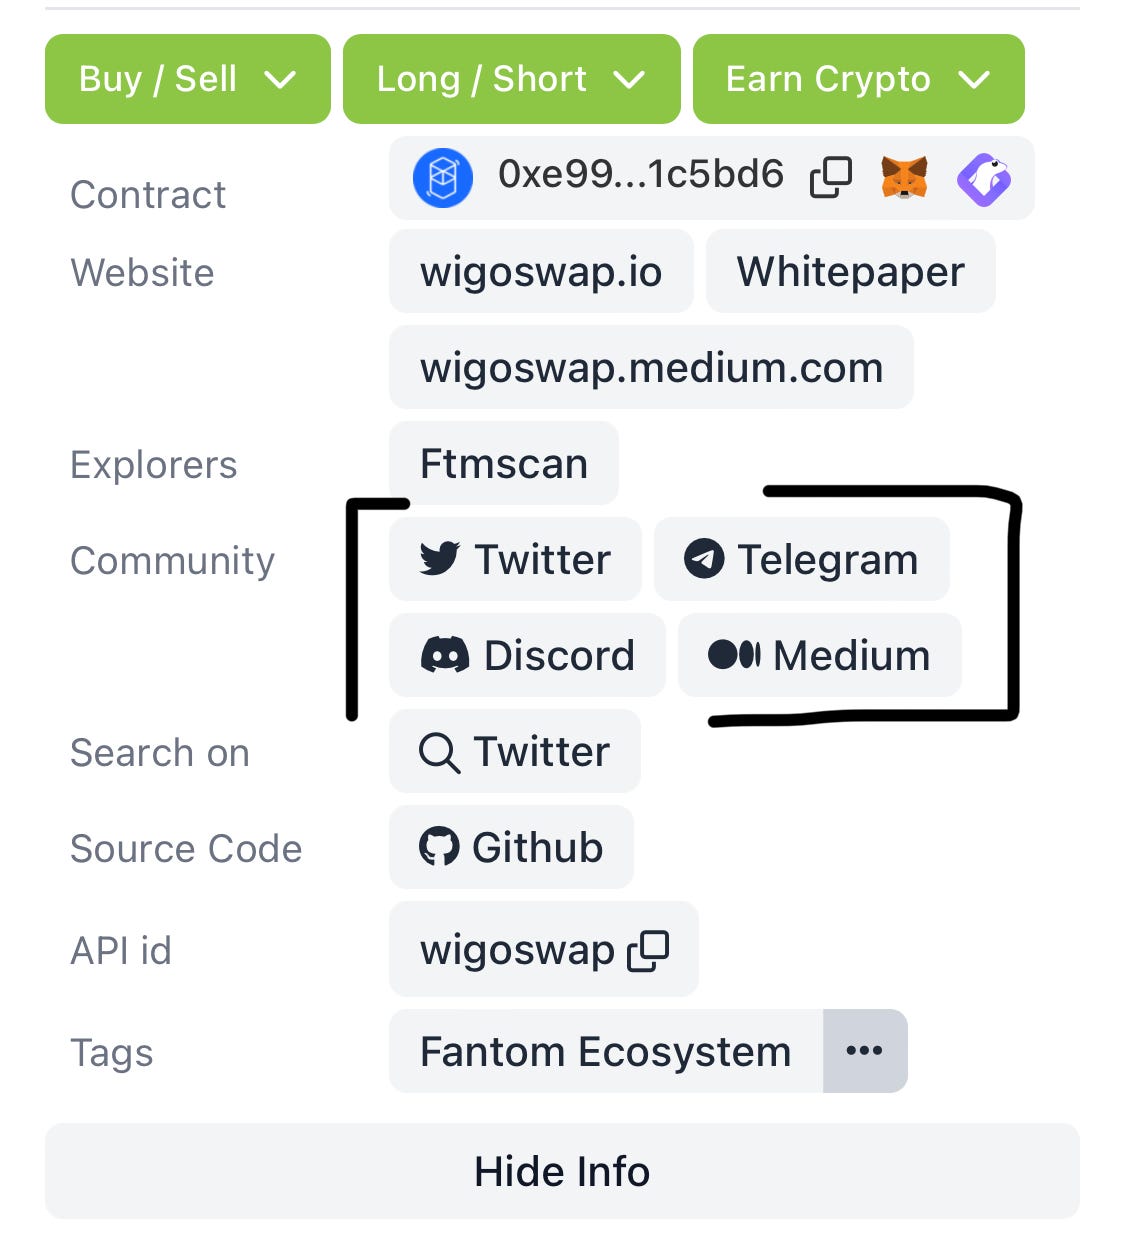Show more tags via the ellipsis button
1125x1236 pixels.
pos(864,1050)
